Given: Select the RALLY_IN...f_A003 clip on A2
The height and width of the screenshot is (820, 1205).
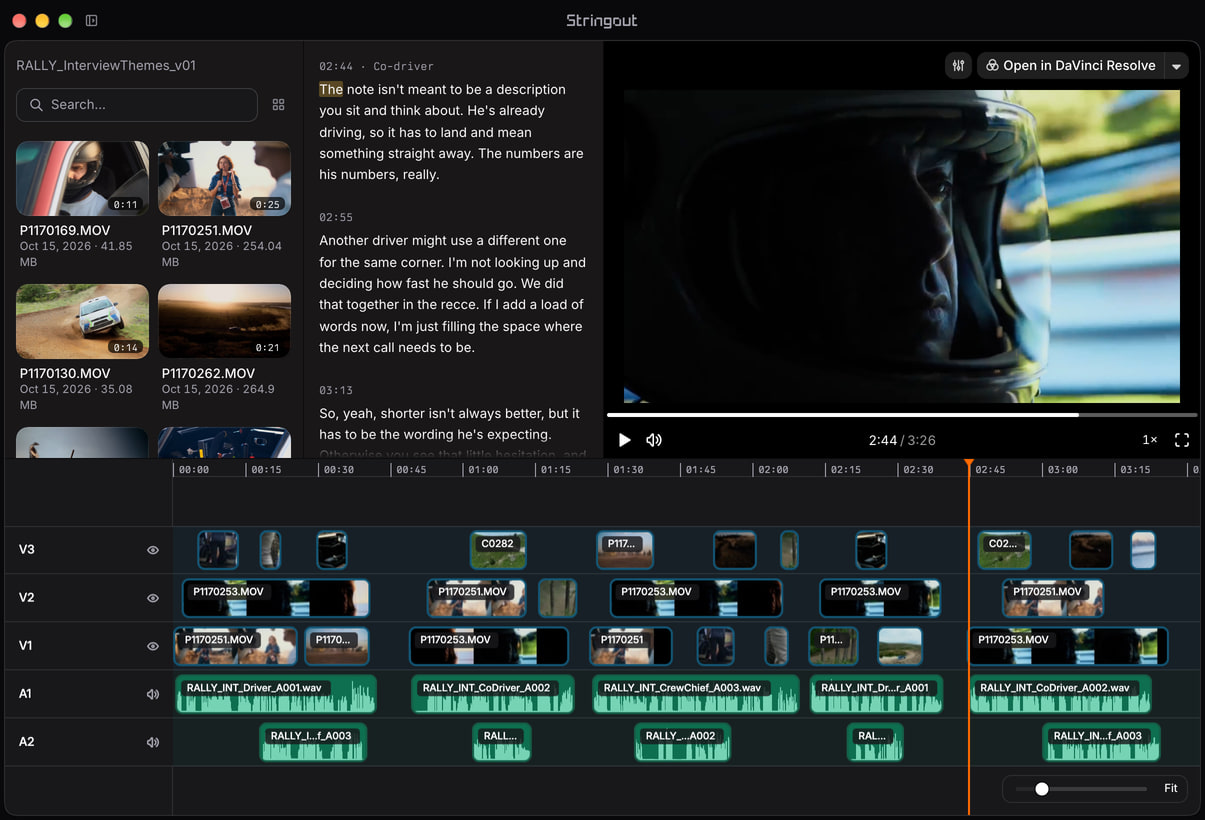Looking at the screenshot, I should (x=1101, y=742).
